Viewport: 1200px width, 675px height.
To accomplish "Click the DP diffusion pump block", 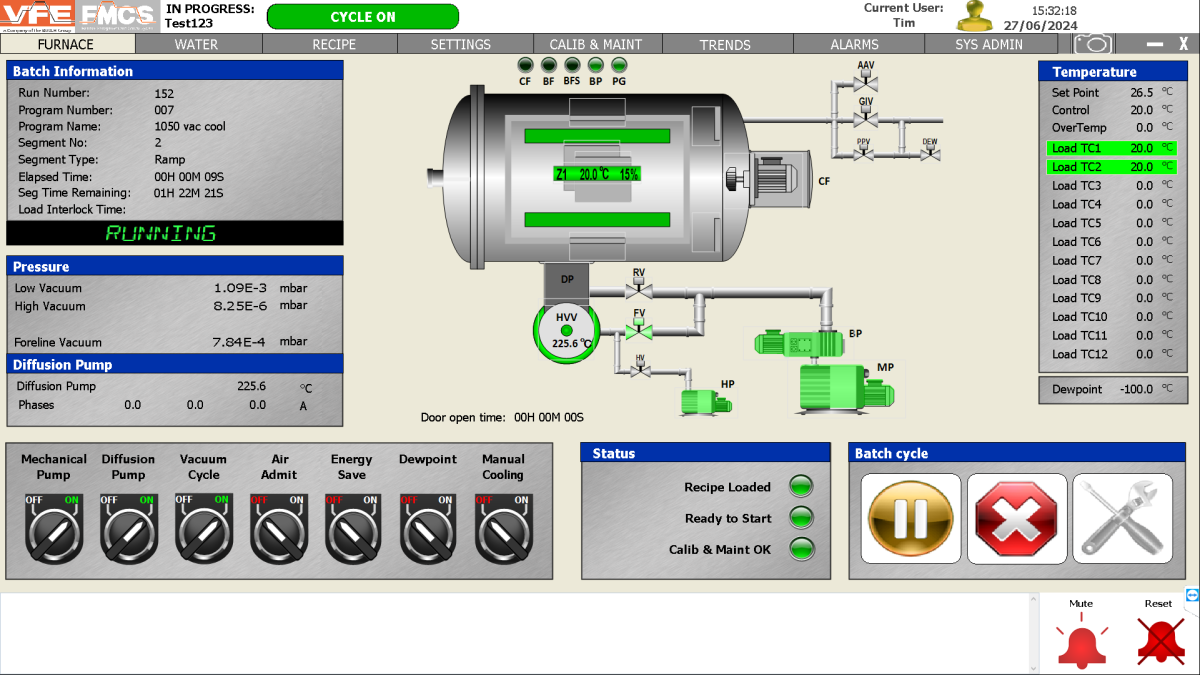I will point(568,282).
